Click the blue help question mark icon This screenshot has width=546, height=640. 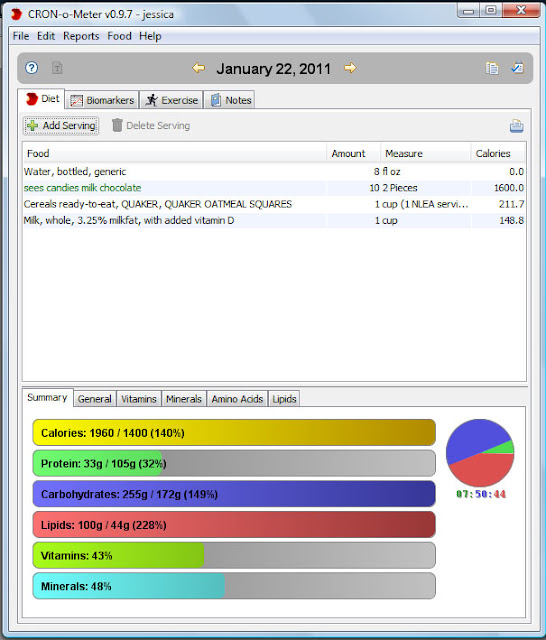click(31, 68)
